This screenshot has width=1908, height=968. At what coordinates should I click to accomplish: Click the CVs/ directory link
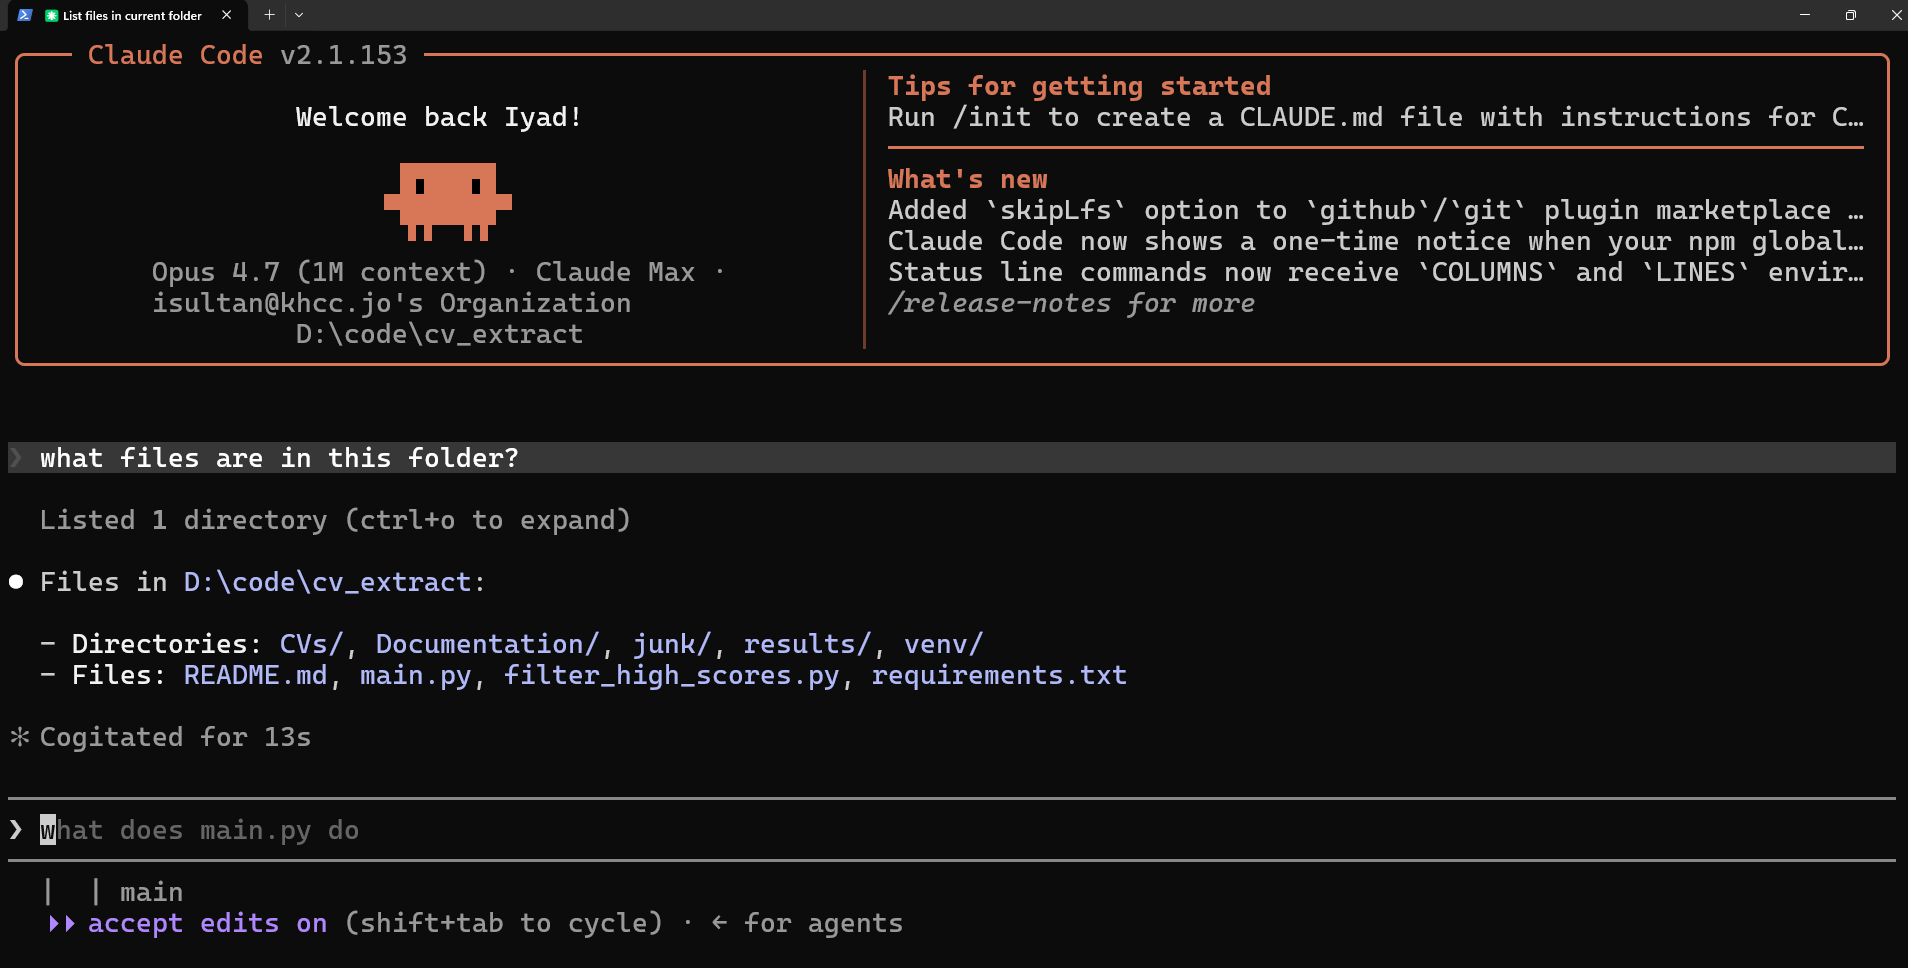(x=311, y=644)
